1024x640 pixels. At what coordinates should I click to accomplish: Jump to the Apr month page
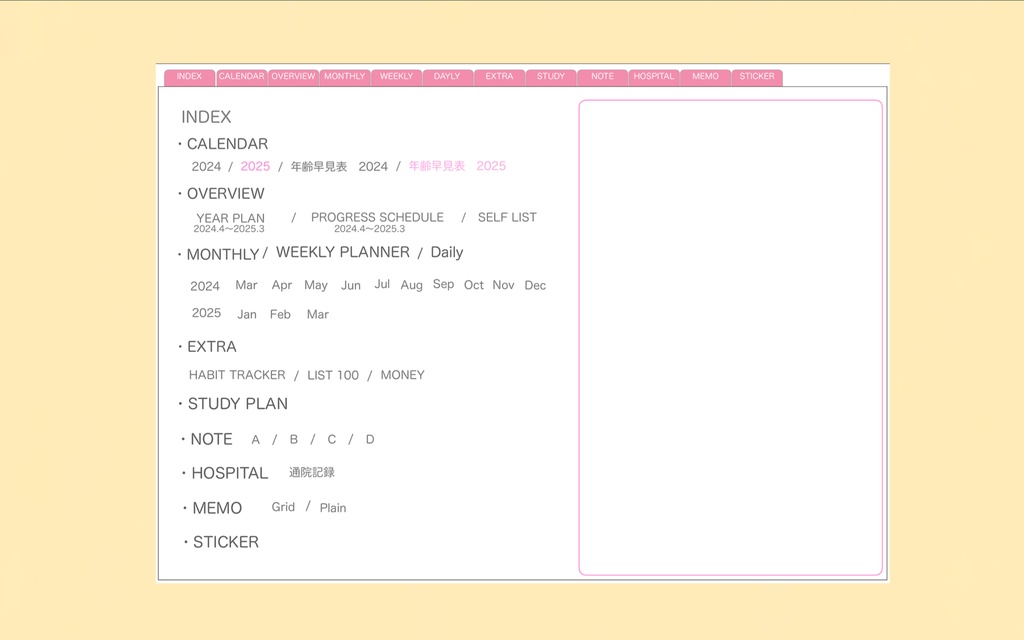[281, 285]
